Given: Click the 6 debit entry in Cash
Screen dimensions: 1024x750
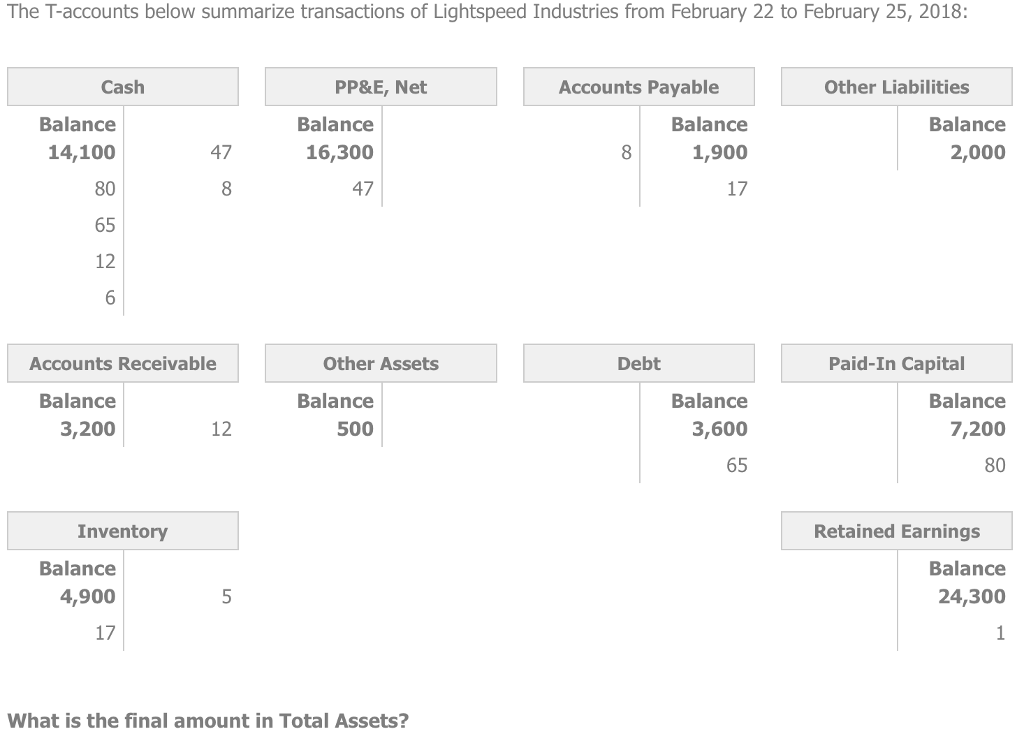Looking at the screenshot, I should coord(110,298).
